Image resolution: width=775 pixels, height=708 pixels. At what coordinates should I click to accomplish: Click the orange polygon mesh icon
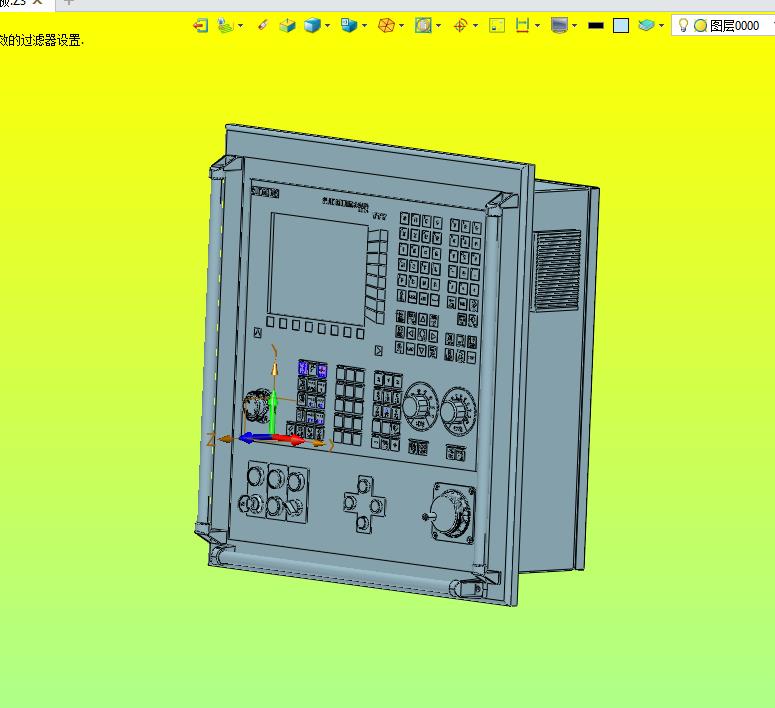tap(386, 25)
